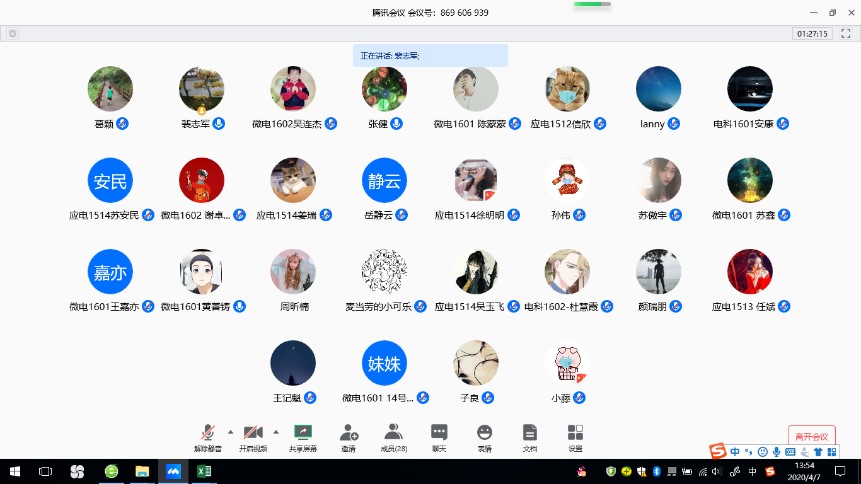Select the 静云 avatar tile
Image resolution: width=861 pixels, height=484 pixels.
pyautogui.click(x=384, y=180)
